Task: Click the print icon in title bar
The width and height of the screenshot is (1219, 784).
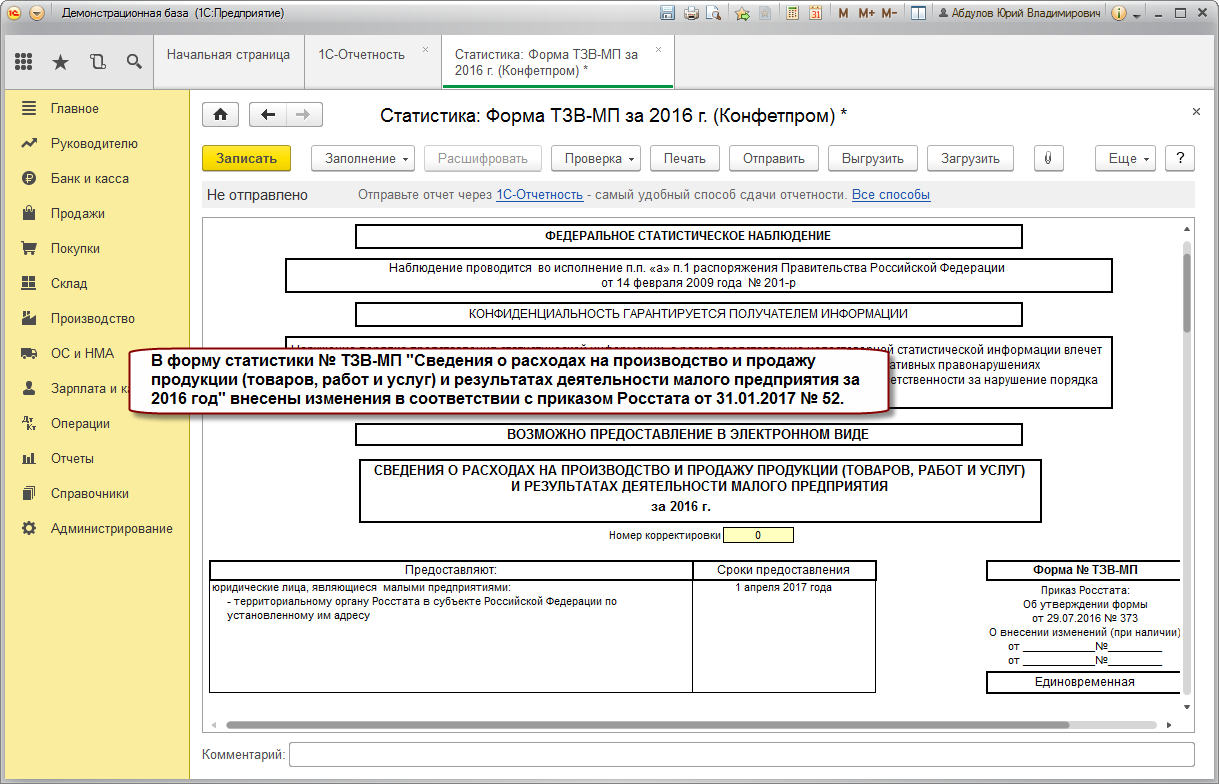Action: click(690, 14)
